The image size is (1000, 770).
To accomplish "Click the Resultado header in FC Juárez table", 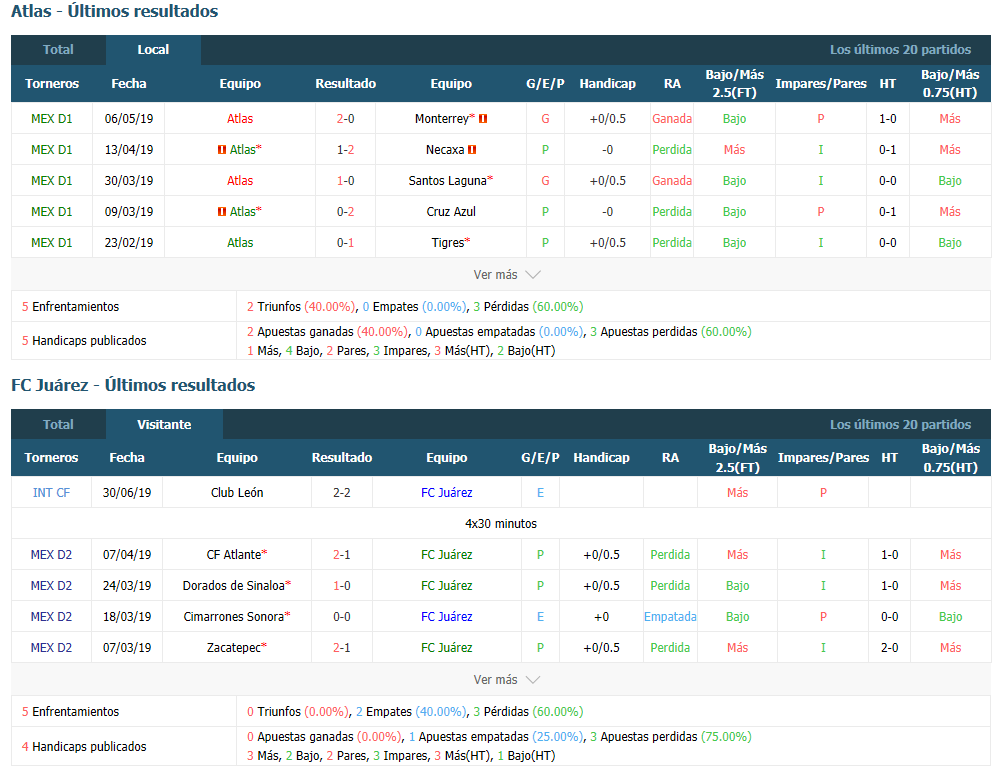I will pyautogui.click(x=342, y=457).
